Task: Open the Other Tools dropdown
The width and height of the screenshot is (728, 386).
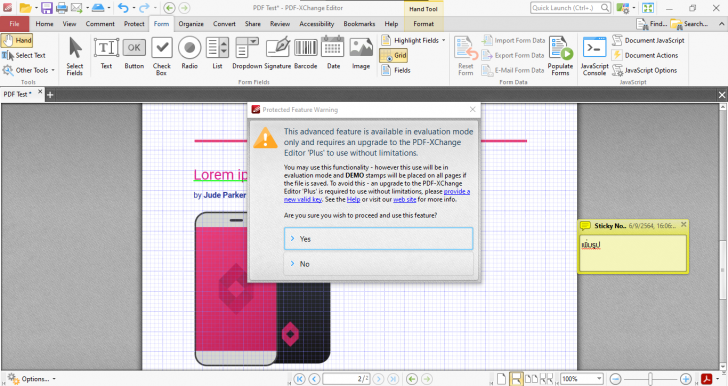Action: [29, 70]
